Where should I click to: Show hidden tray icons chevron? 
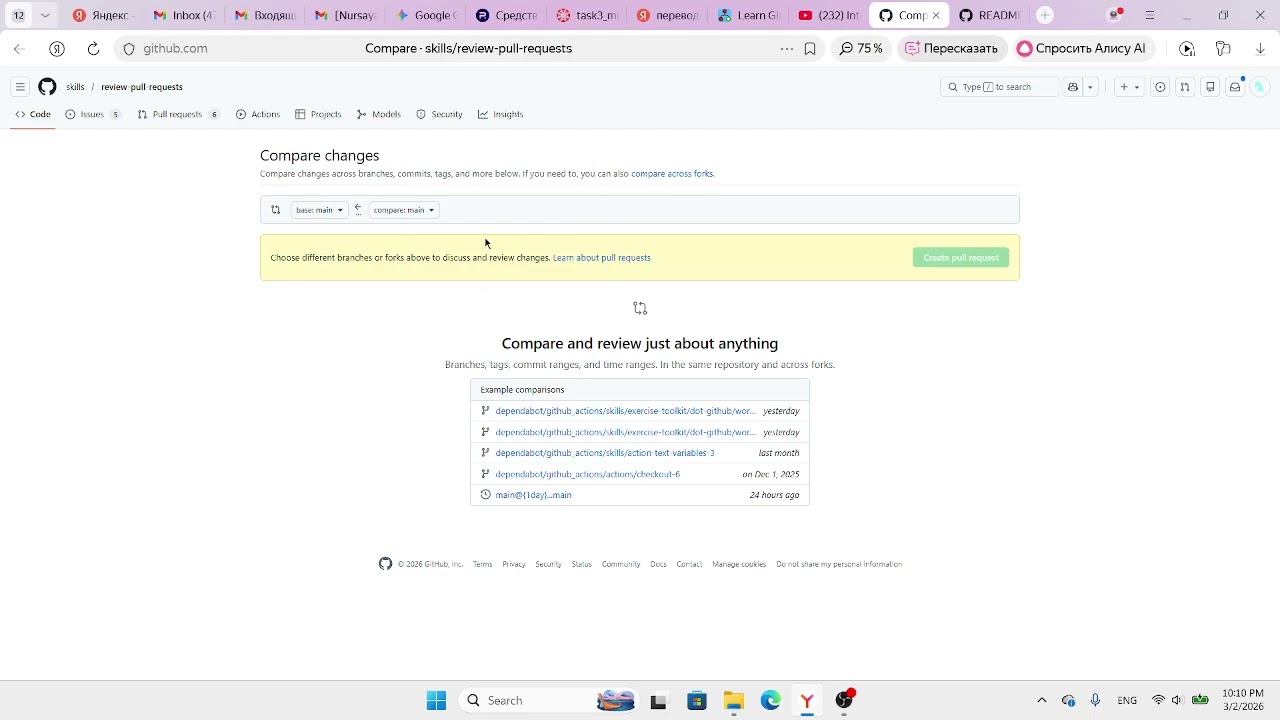1041,700
